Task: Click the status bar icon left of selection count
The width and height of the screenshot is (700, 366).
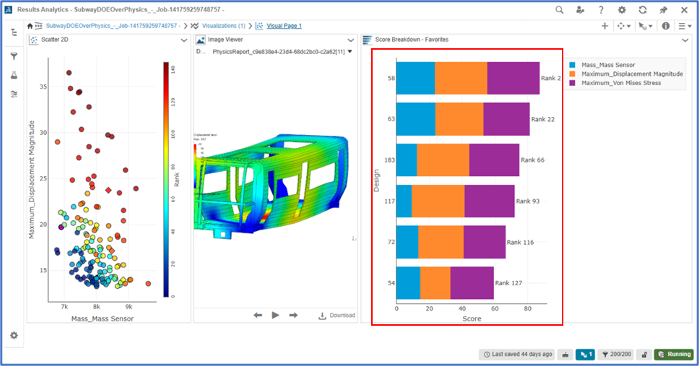Action: click(x=565, y=354)
